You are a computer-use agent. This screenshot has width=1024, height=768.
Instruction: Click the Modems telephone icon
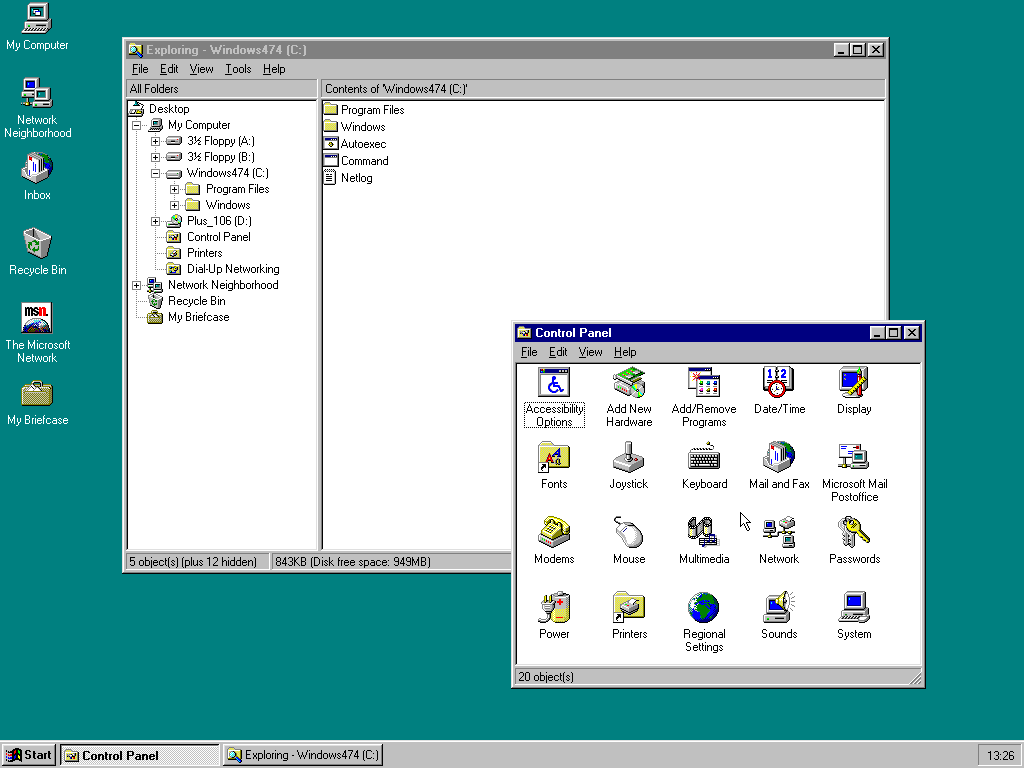(554, 533)
